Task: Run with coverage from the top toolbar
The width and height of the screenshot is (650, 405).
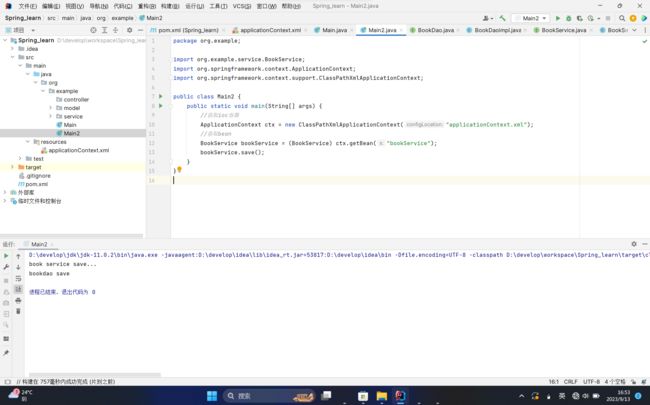Action: 580,18
